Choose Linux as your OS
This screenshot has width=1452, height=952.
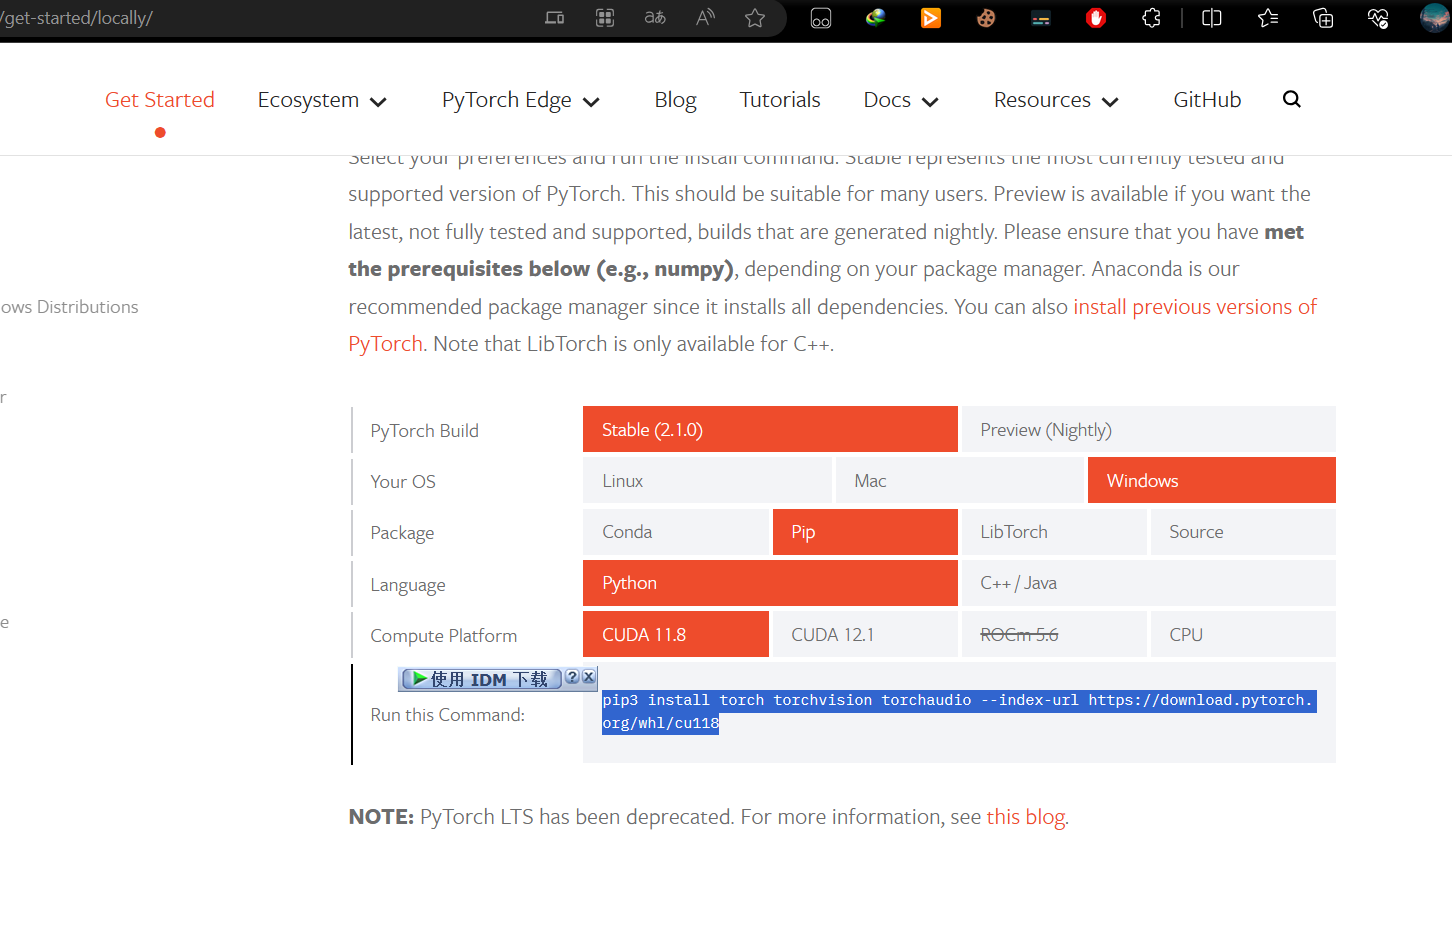(707, 480)
